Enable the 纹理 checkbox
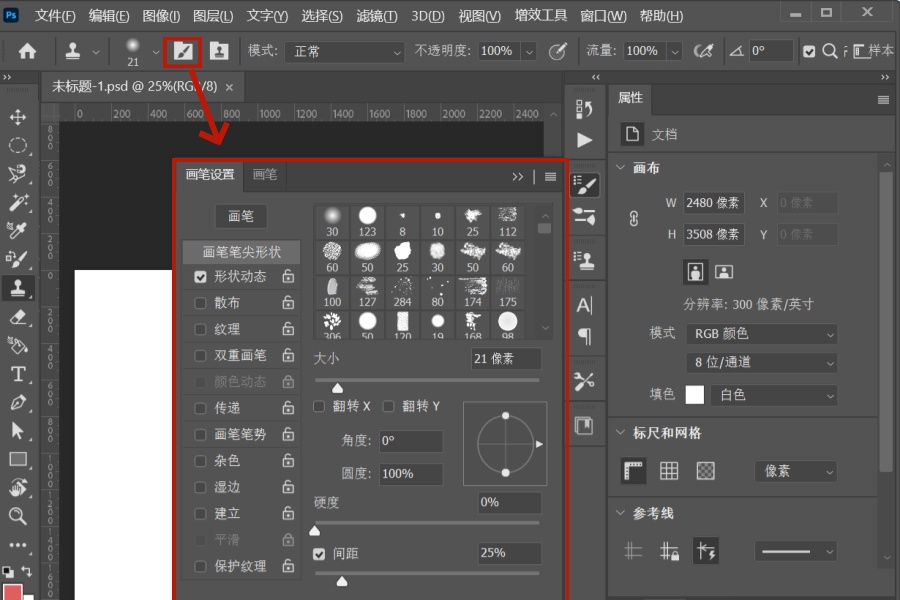The width and height of the screenshot is (900, 600). point(200,329)
